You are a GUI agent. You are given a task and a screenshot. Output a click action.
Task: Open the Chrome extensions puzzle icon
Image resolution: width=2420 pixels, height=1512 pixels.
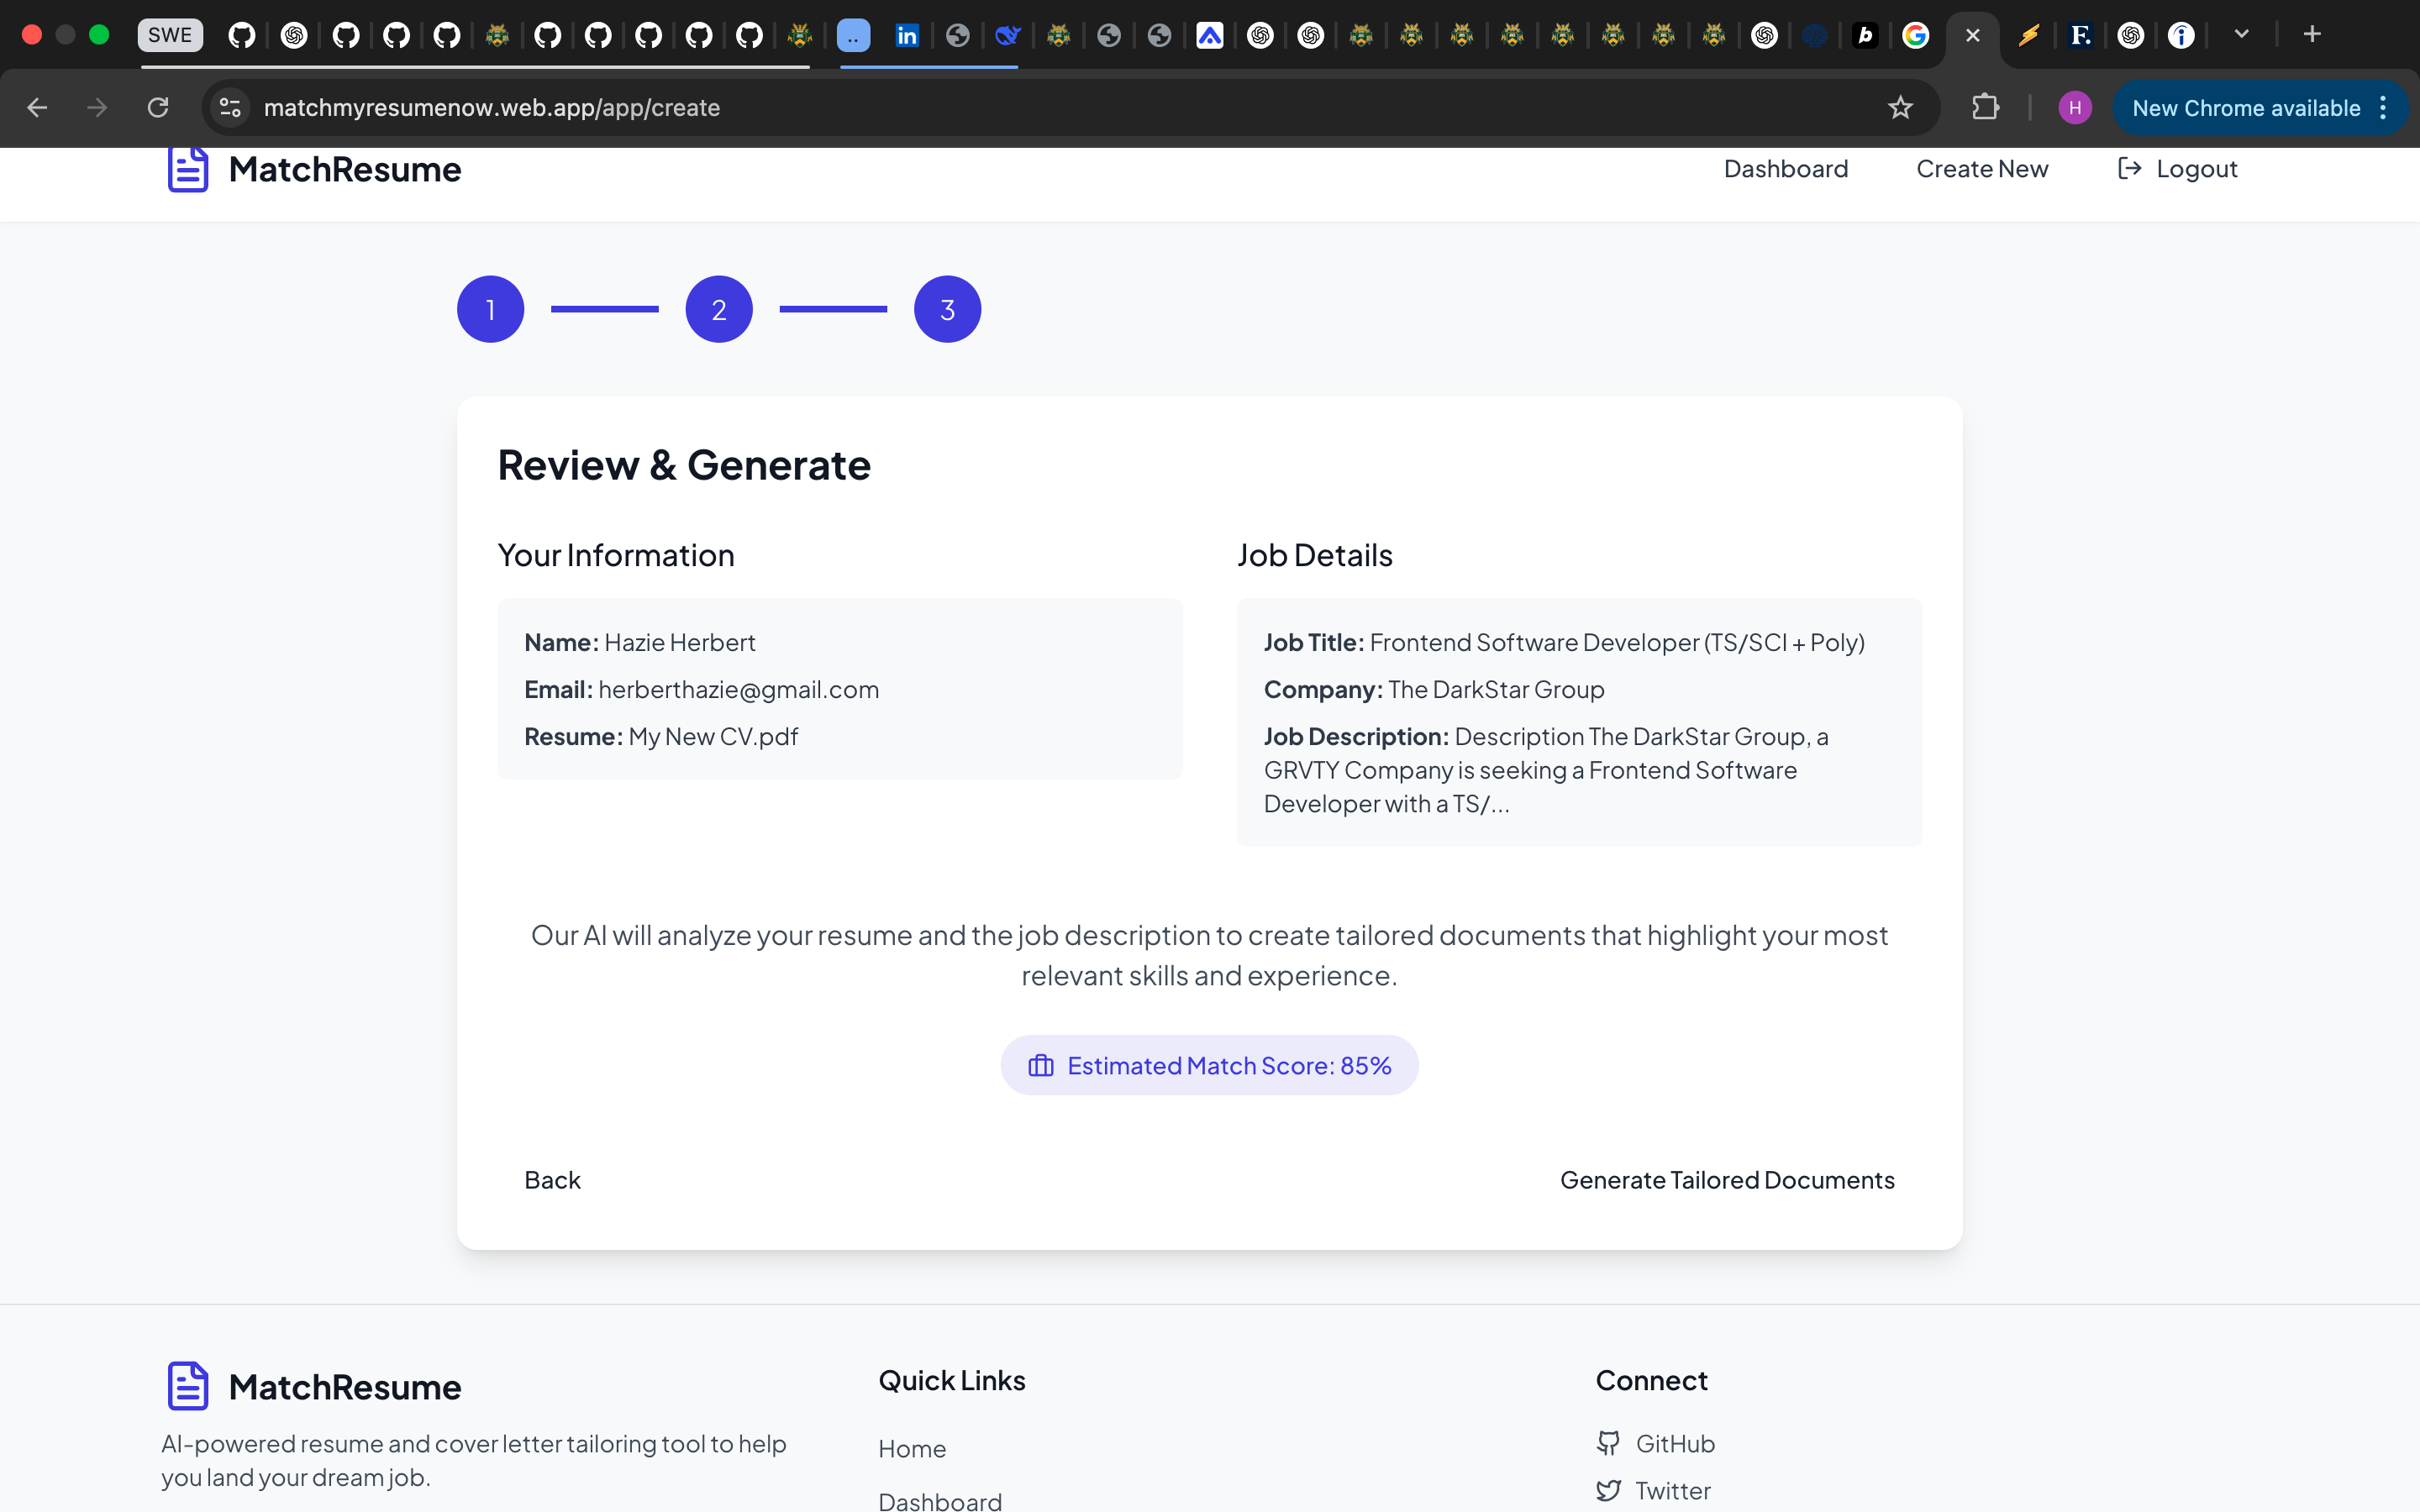coord(1985,108)
